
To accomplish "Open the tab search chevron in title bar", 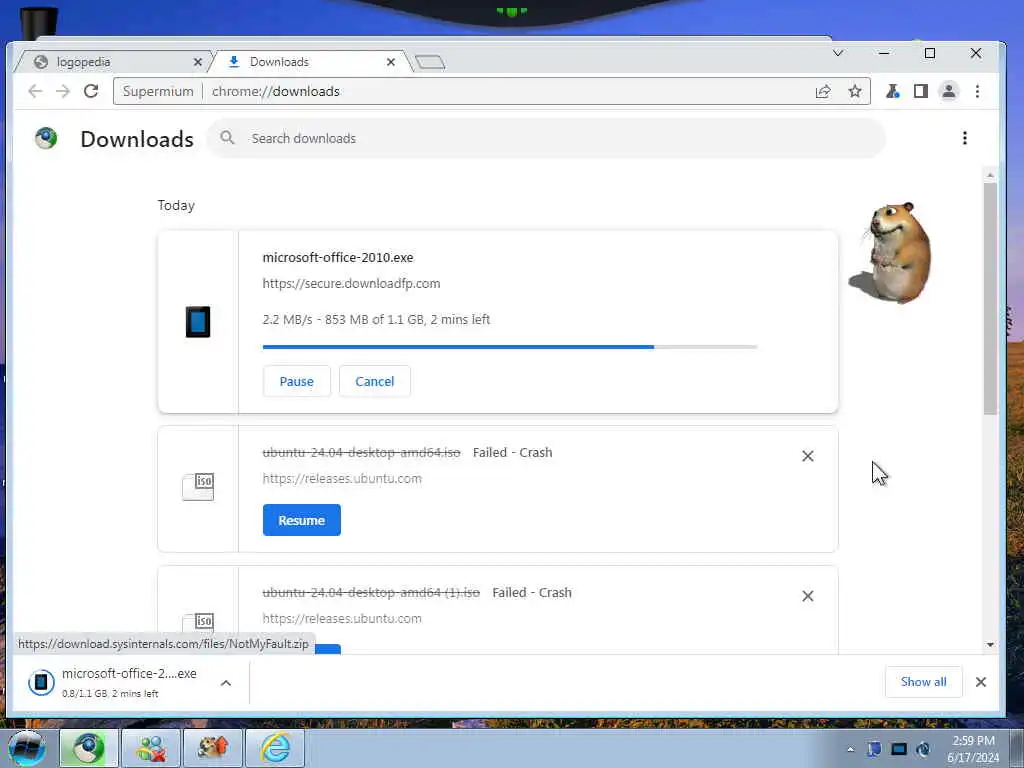I will coord(838,53).
